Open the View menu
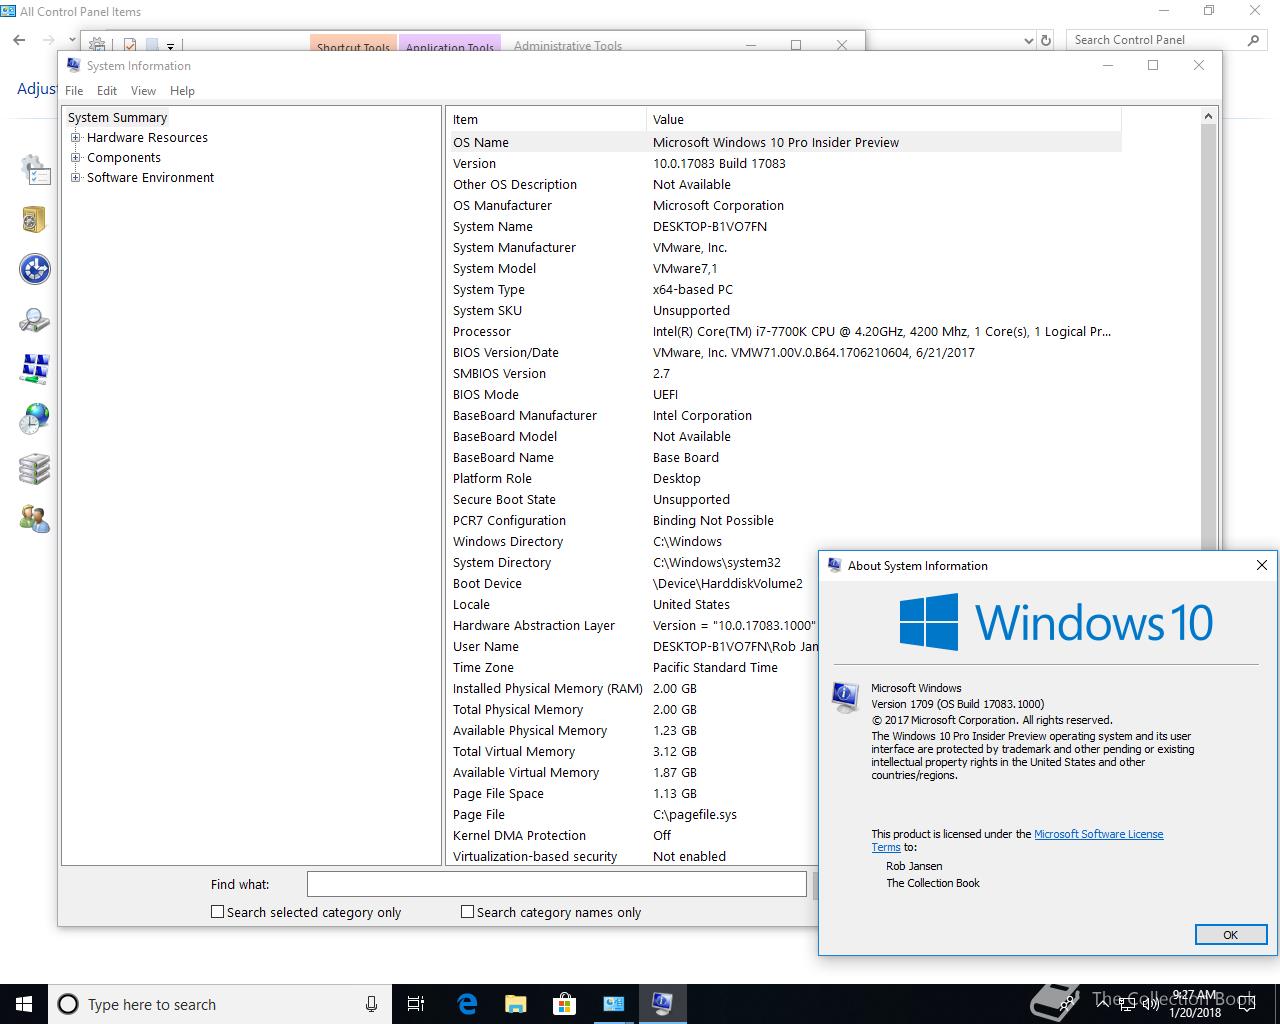1280x1024 pixels. click(x=143, y=90)
